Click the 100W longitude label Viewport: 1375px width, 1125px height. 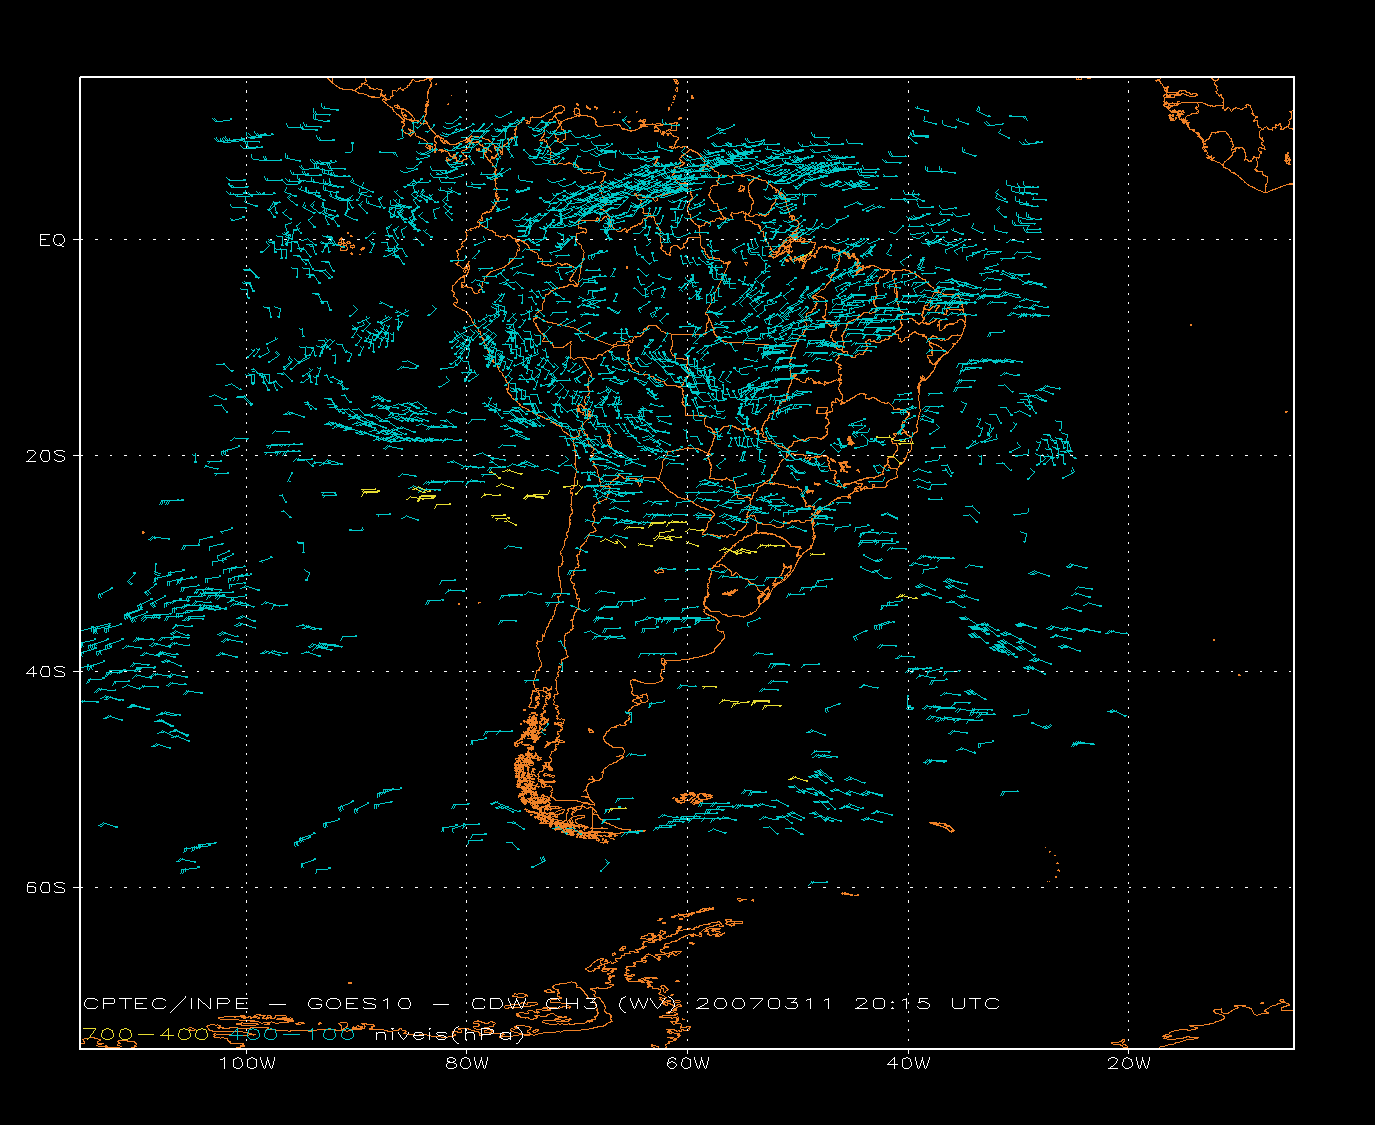click(247, 1063)
